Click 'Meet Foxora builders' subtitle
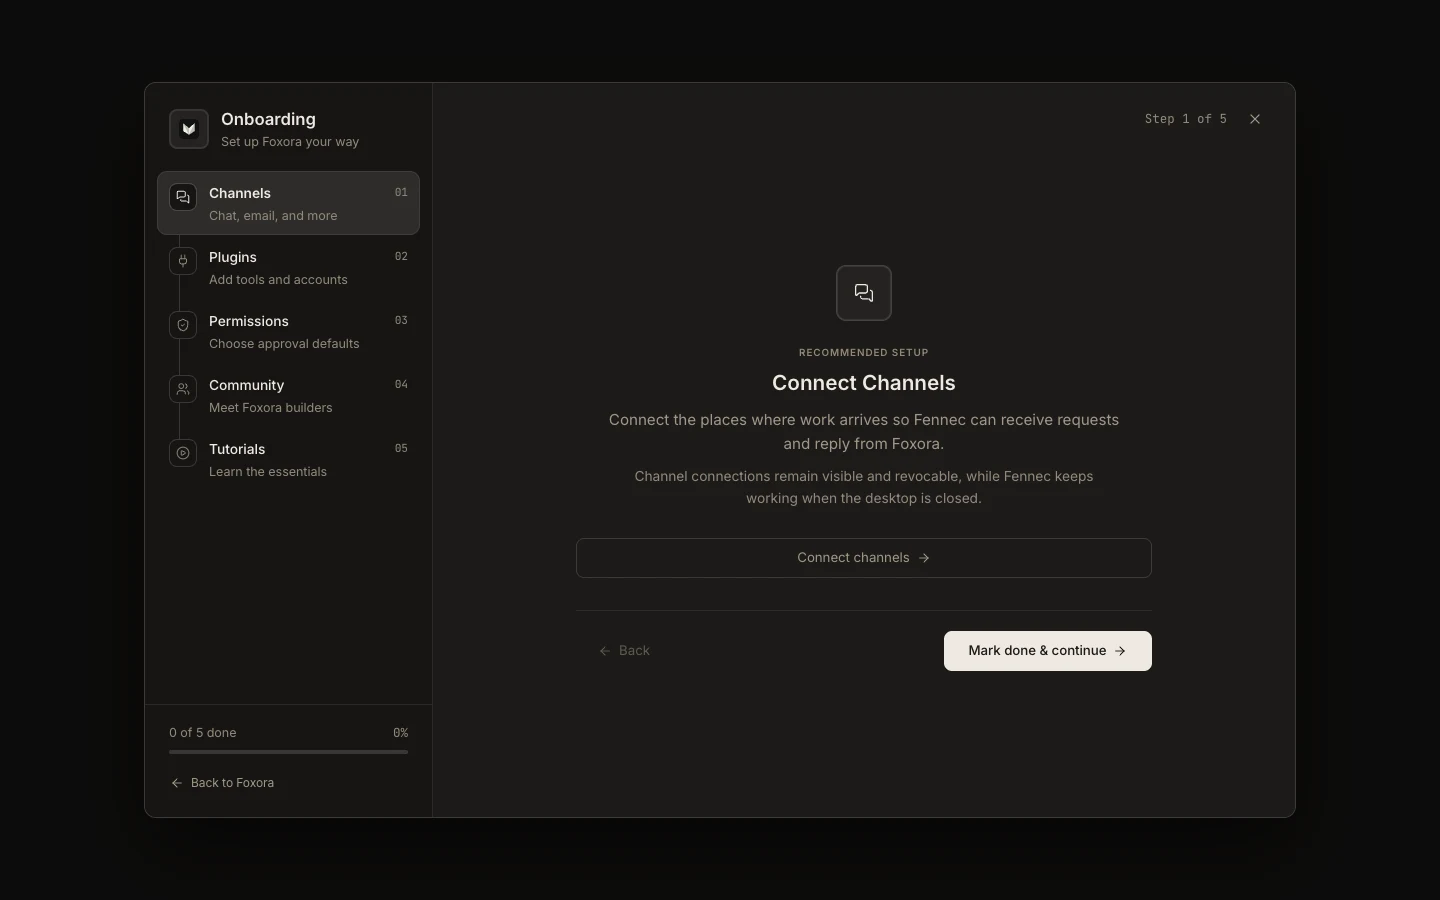The image size is (1440, 900). (x=271, y=408)
